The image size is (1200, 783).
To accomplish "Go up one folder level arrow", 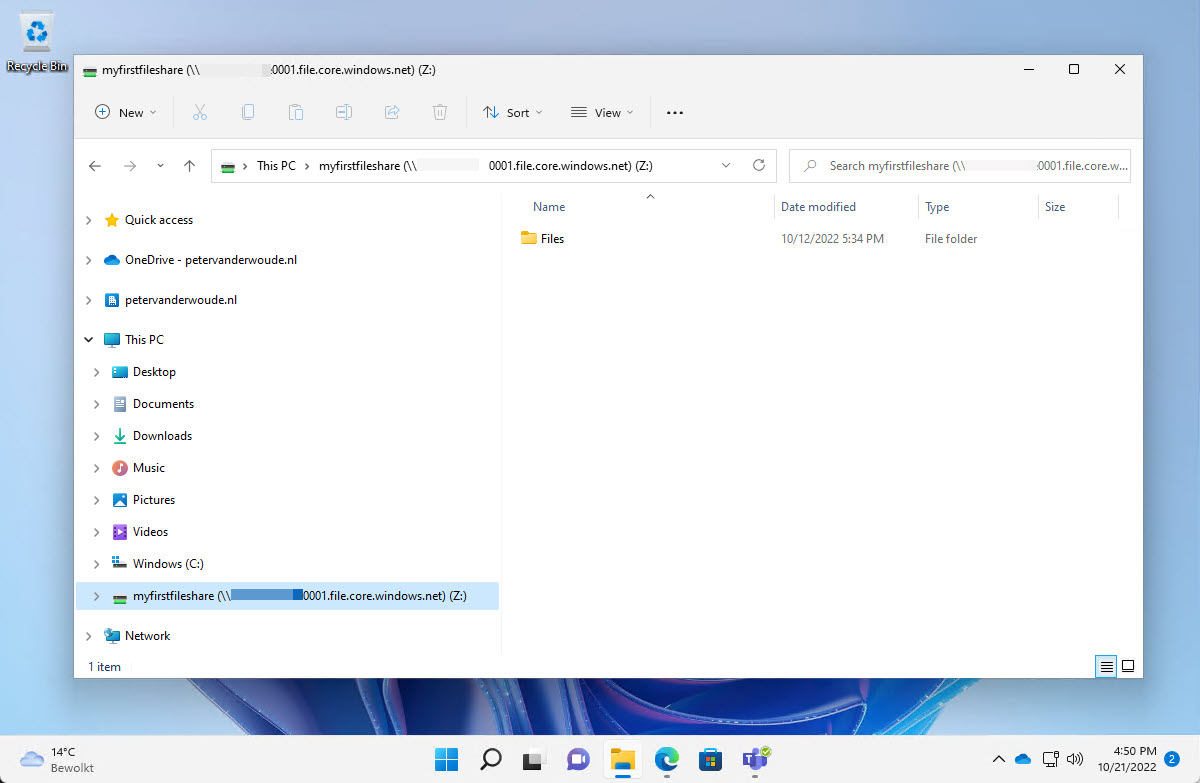I will [190, 166].
